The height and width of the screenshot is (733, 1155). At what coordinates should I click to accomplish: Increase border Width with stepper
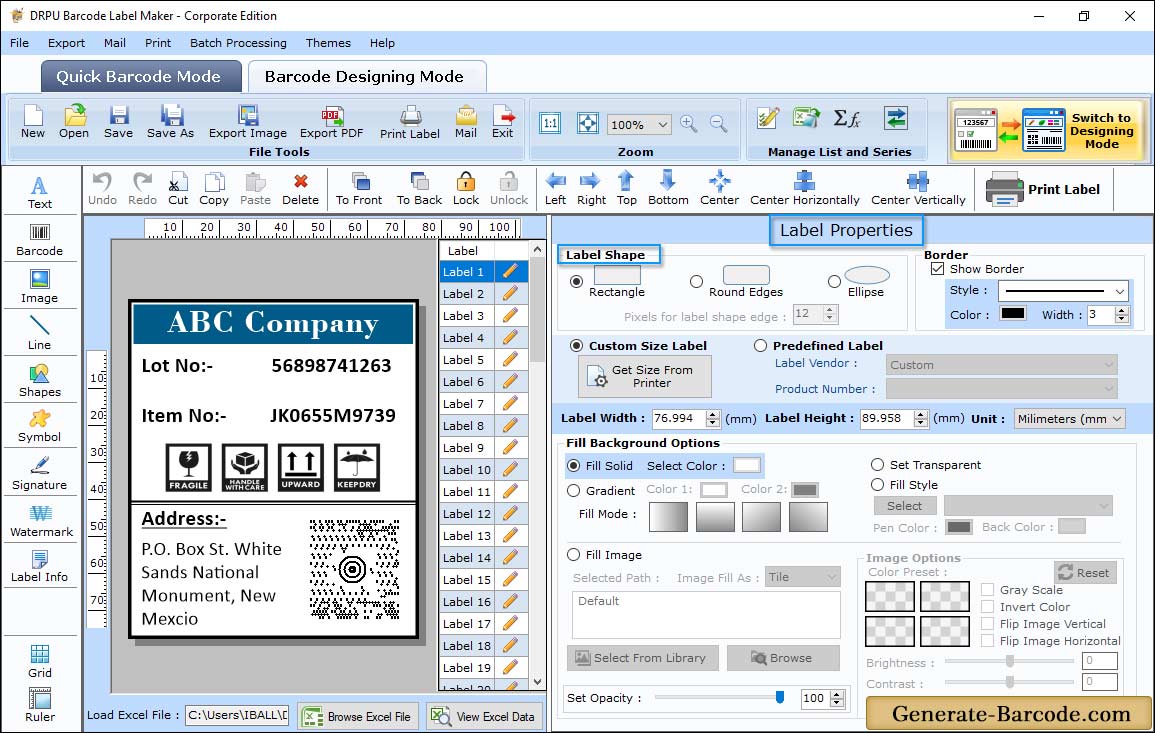(x=1122, y=311)
